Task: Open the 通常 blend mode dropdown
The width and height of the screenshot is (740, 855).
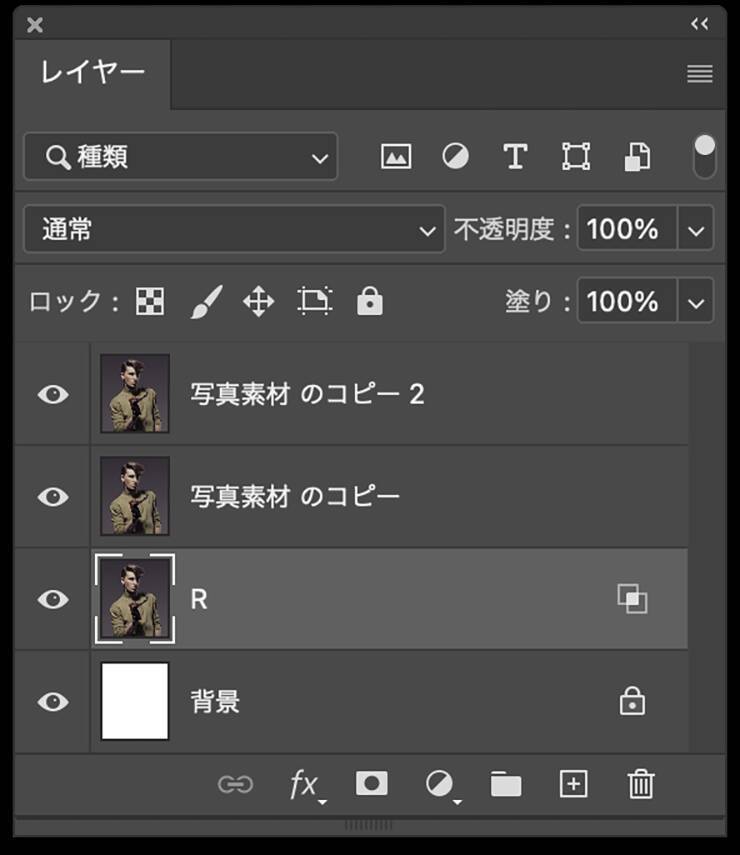Action: 233,230
